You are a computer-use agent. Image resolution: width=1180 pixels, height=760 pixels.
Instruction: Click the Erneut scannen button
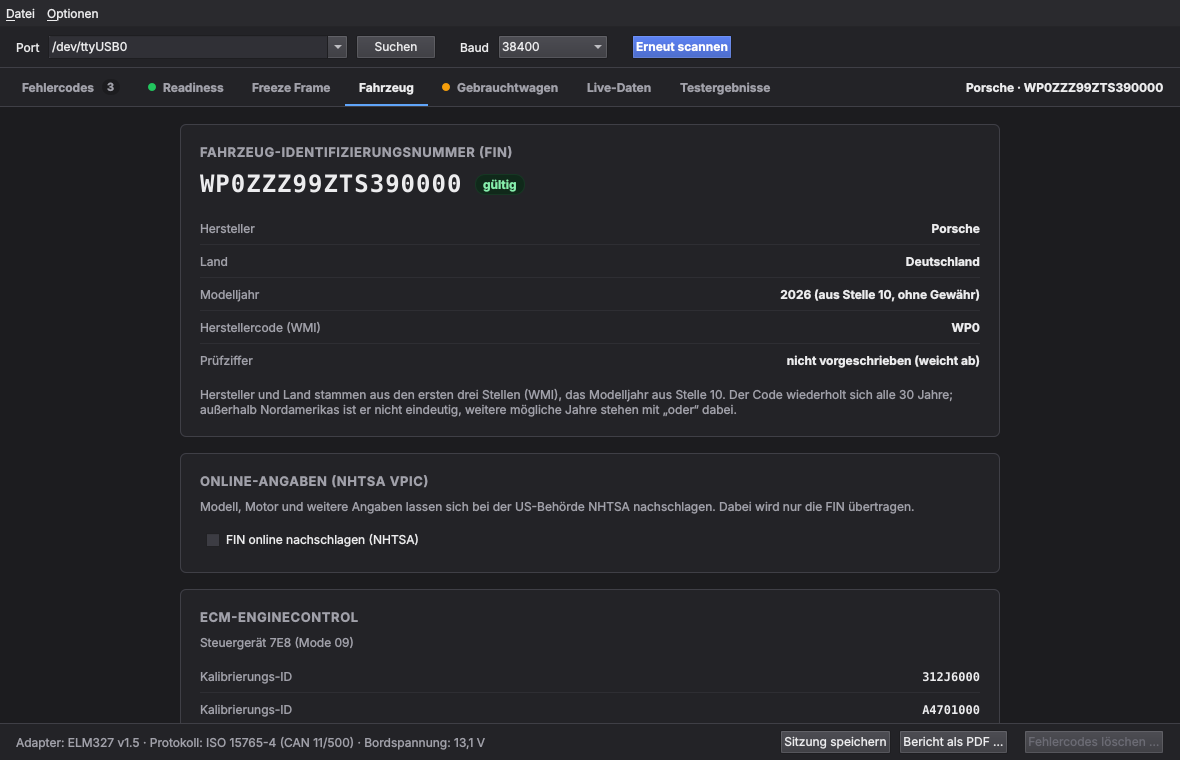pos(682,47)
